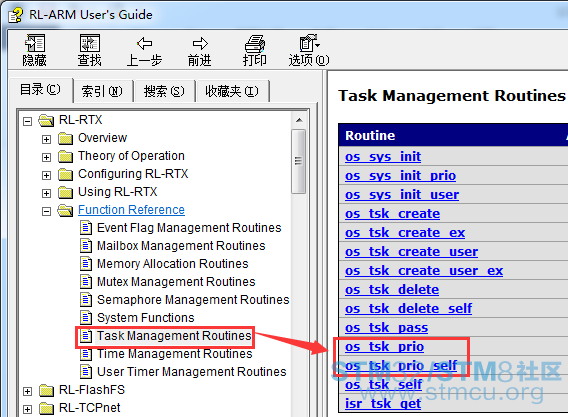Go forward with the 前进 arrow
This screenshot has height=417, width=568.
200,43
